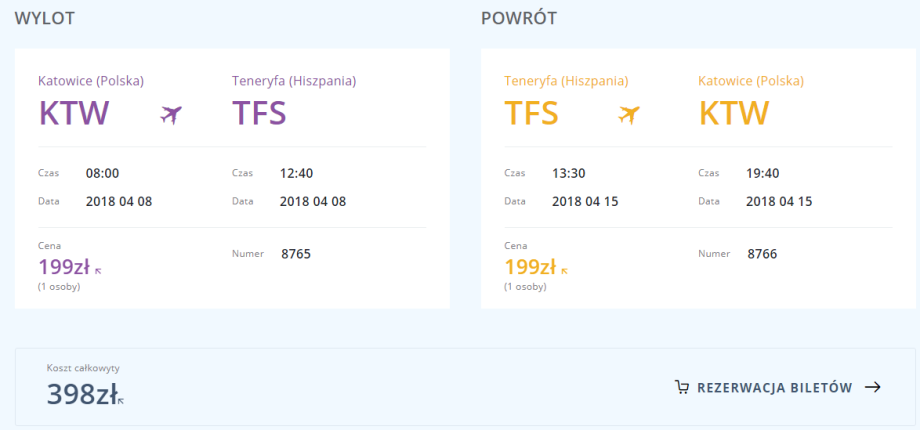Click the purple Teneryfa (Hiszpania) destination label
The height and width of the screenshot is (430, 920).
tap(293, 81)
